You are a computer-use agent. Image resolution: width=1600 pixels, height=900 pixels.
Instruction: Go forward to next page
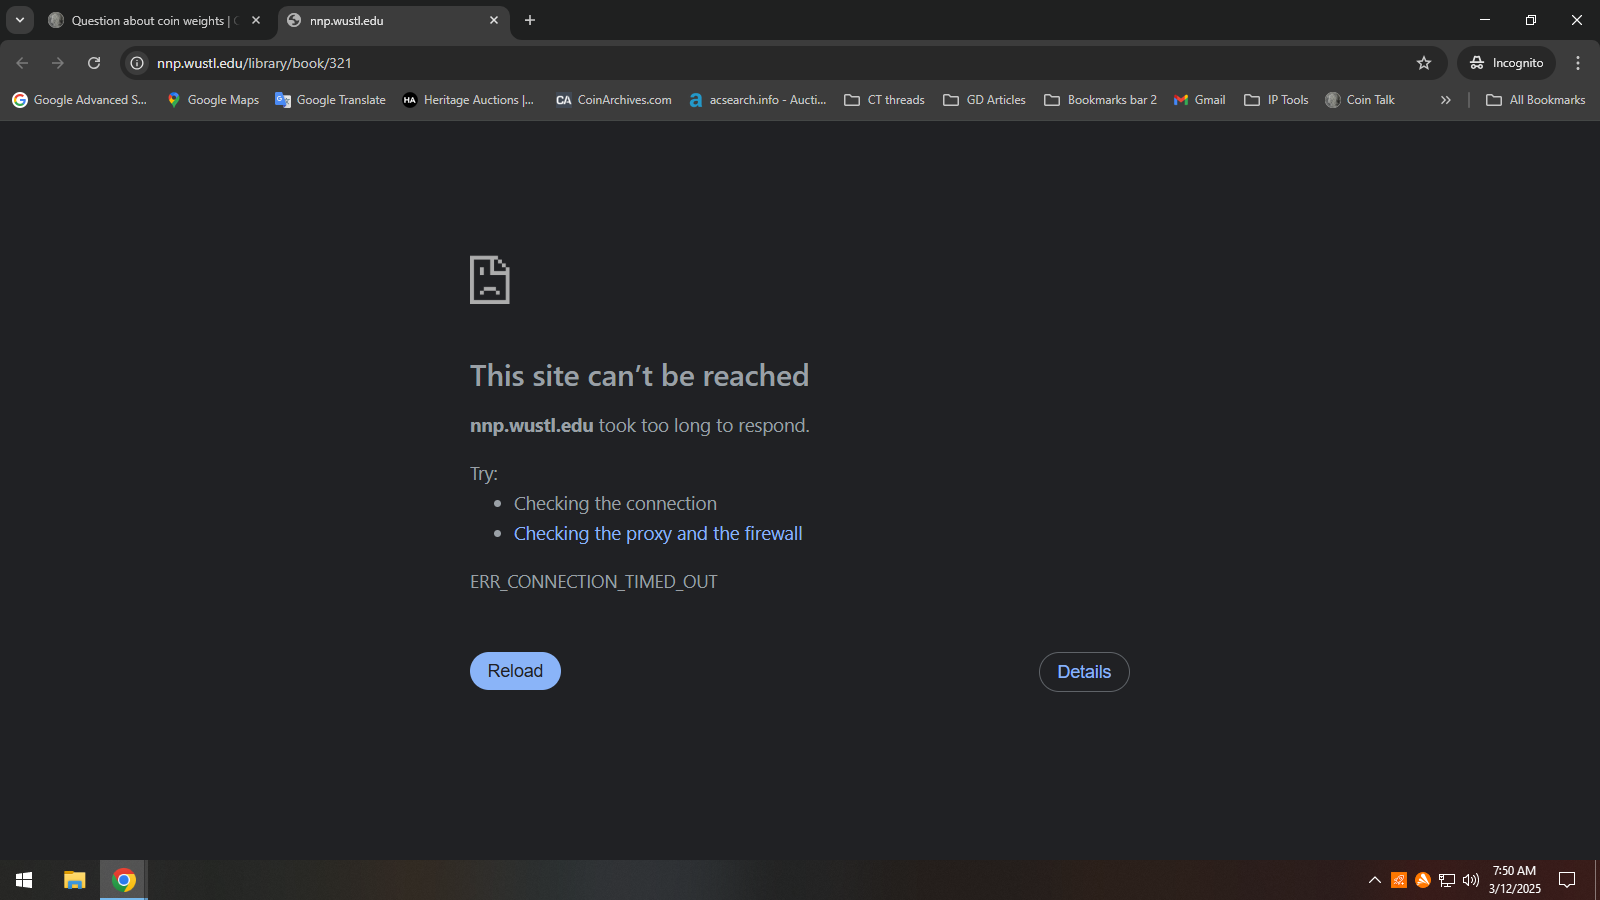click(x=58, y=63)
